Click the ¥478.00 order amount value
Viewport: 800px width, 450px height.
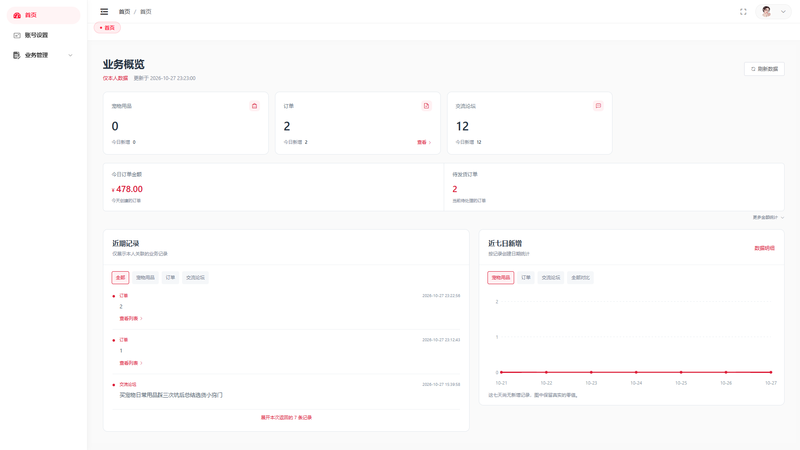pos(128,189)
